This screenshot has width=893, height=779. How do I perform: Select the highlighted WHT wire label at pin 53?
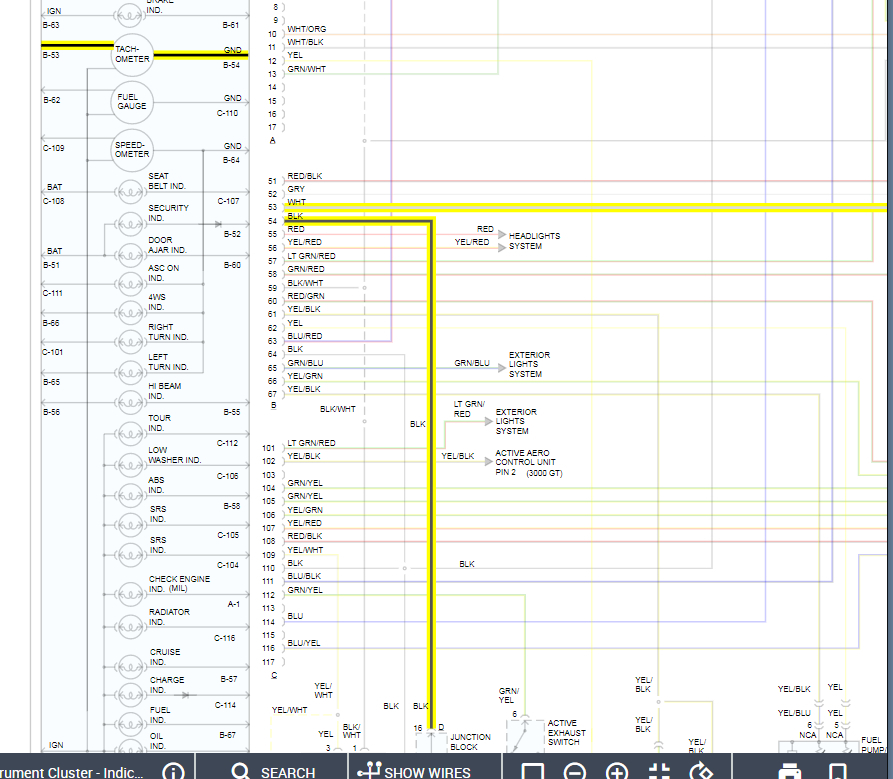[296, 202]
